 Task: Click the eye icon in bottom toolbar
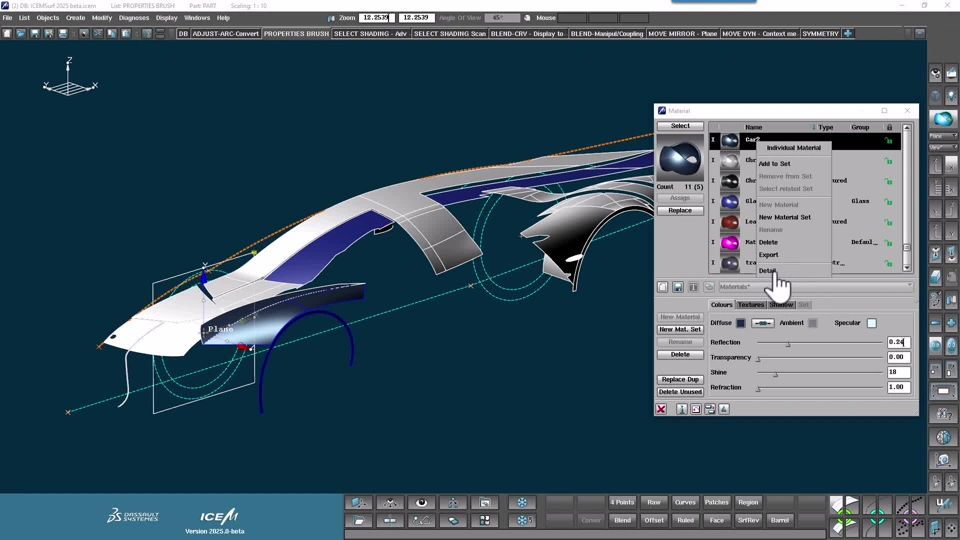(x=421, y=503)
